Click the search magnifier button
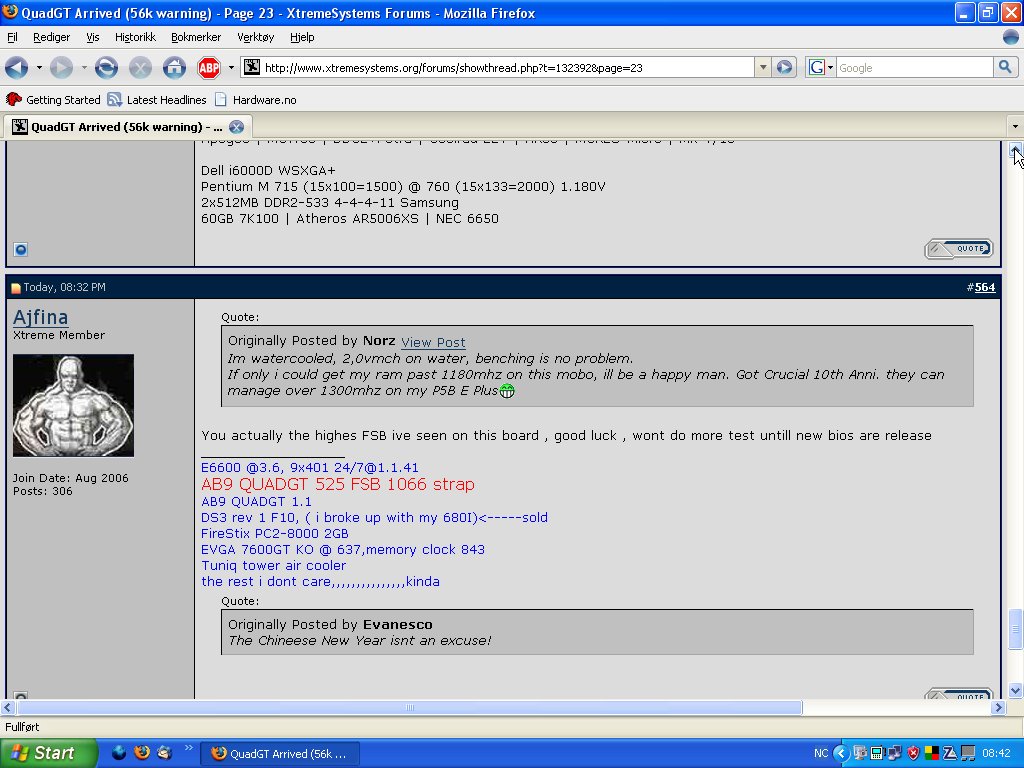 point(1005,67)
